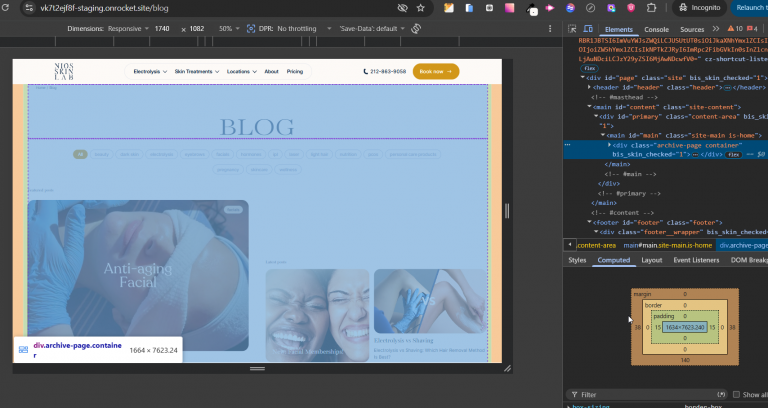Open the 50% zoom dropdown
The width and height of the screenshot is (768, 408).
229,28
